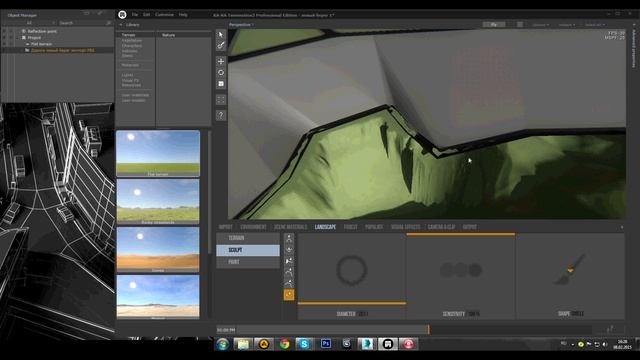
Task: Click the square icon next to Fly button
Action: pos(520,24)
